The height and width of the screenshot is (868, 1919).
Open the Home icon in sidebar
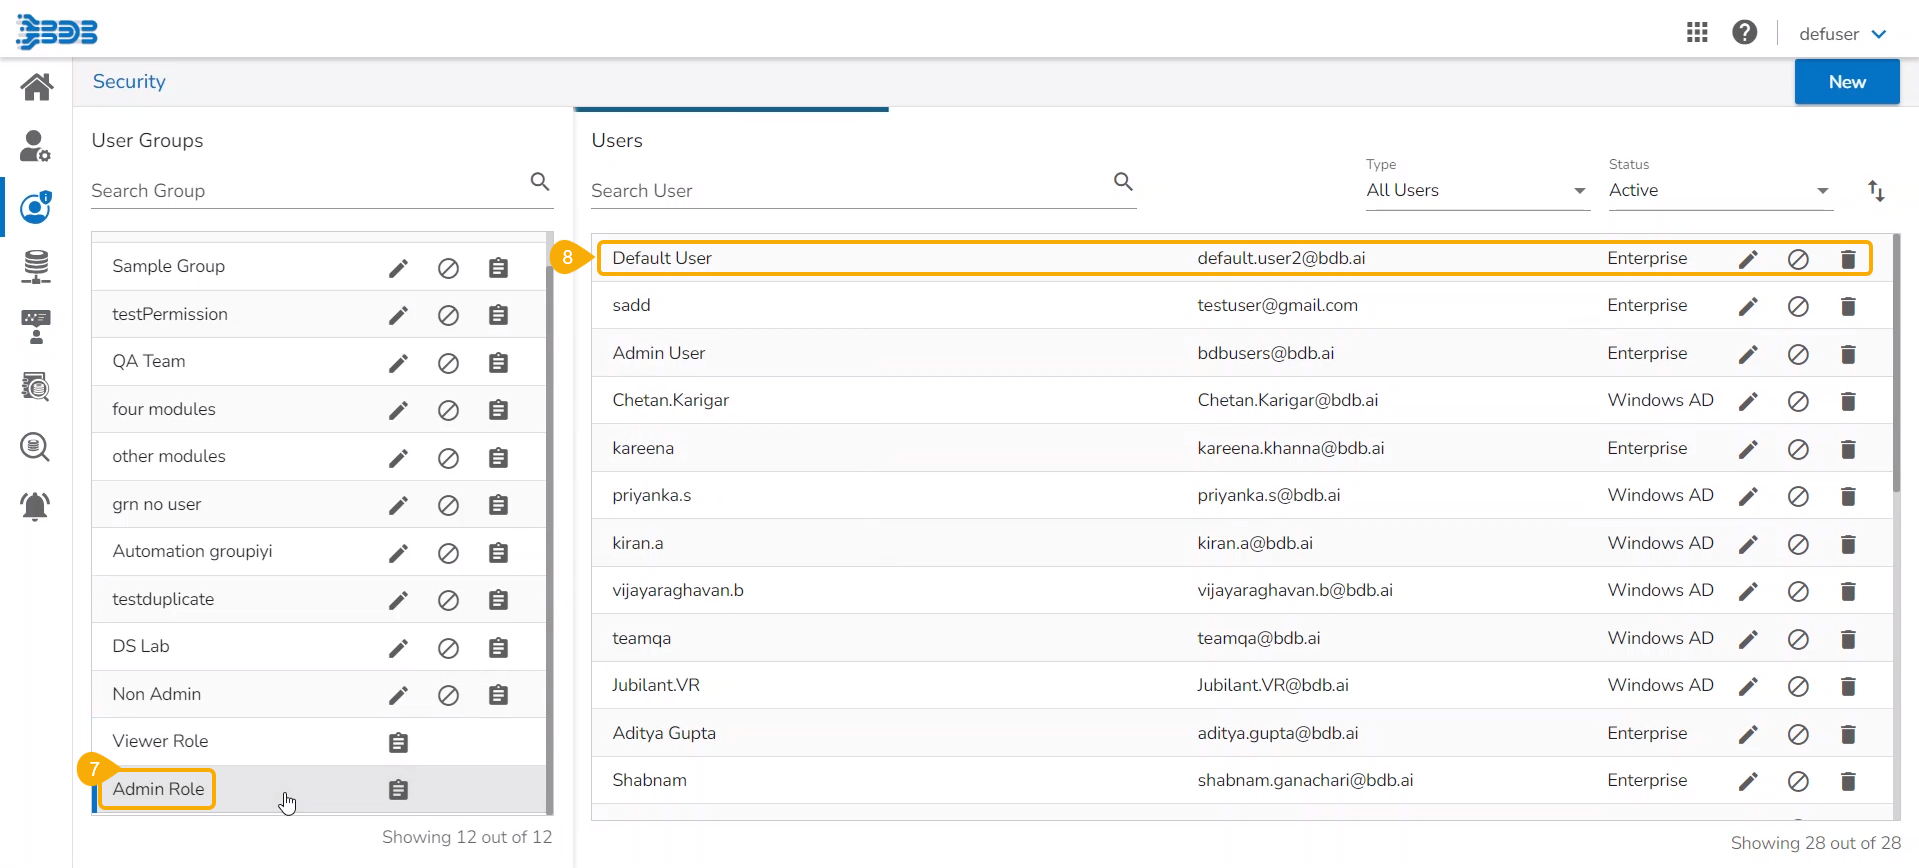(x=36, y=87)
